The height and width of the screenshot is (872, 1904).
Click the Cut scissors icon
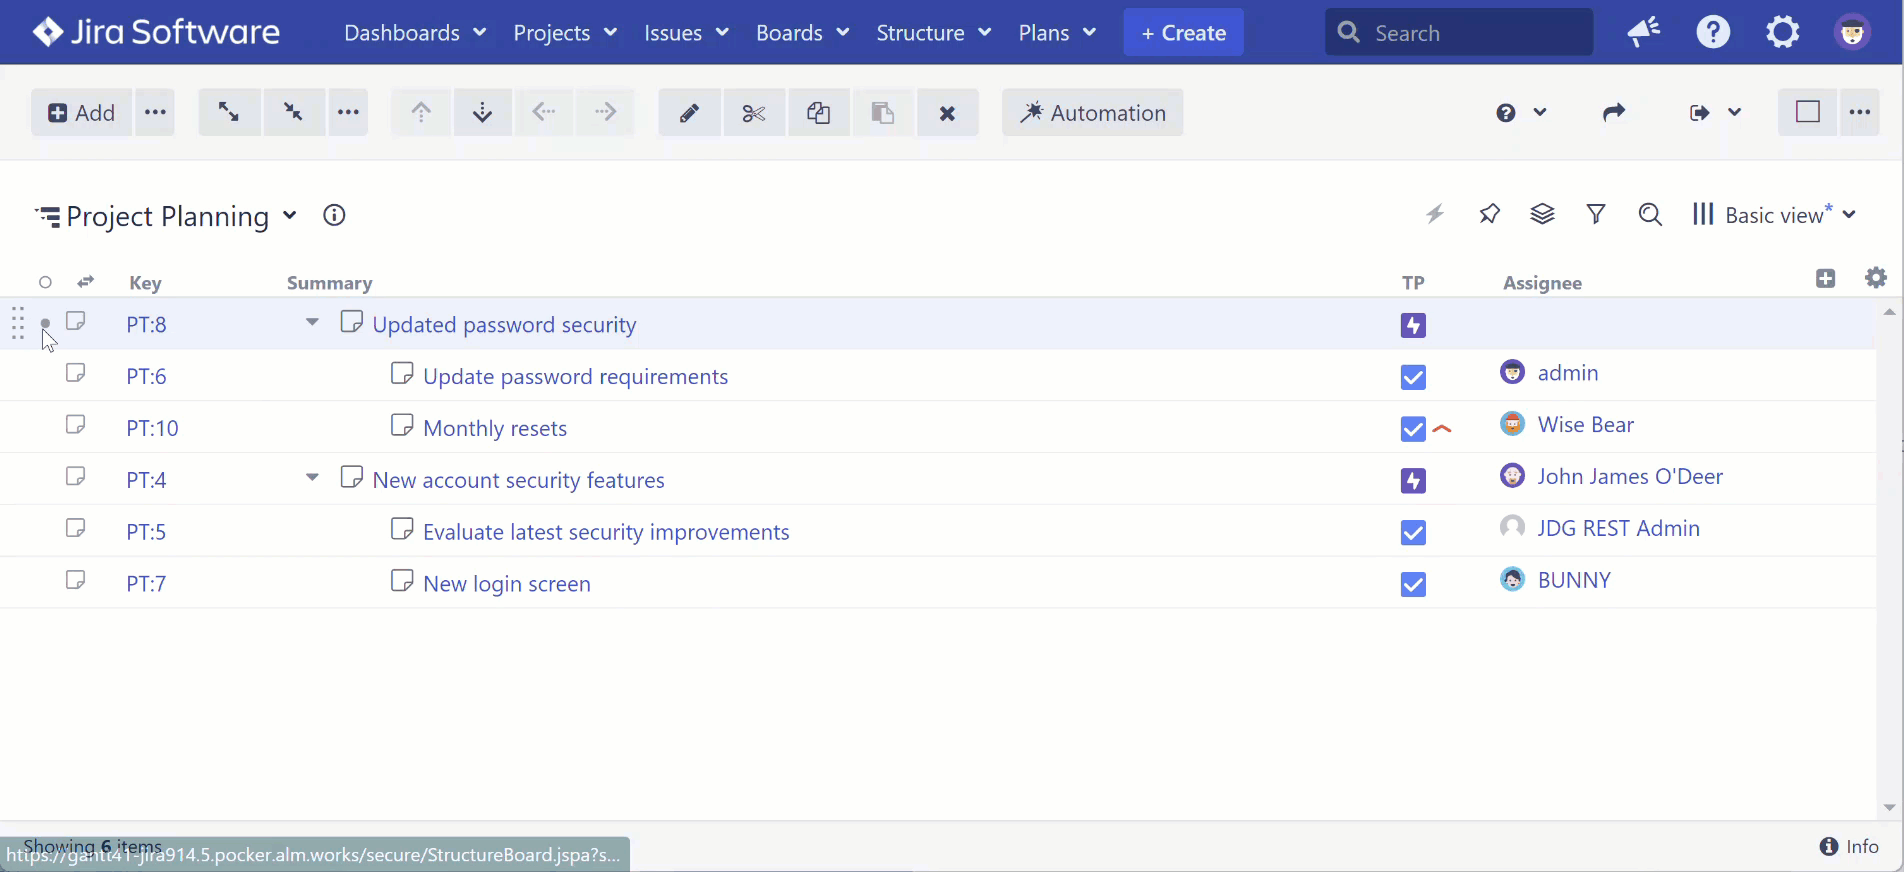pos(754,113)
